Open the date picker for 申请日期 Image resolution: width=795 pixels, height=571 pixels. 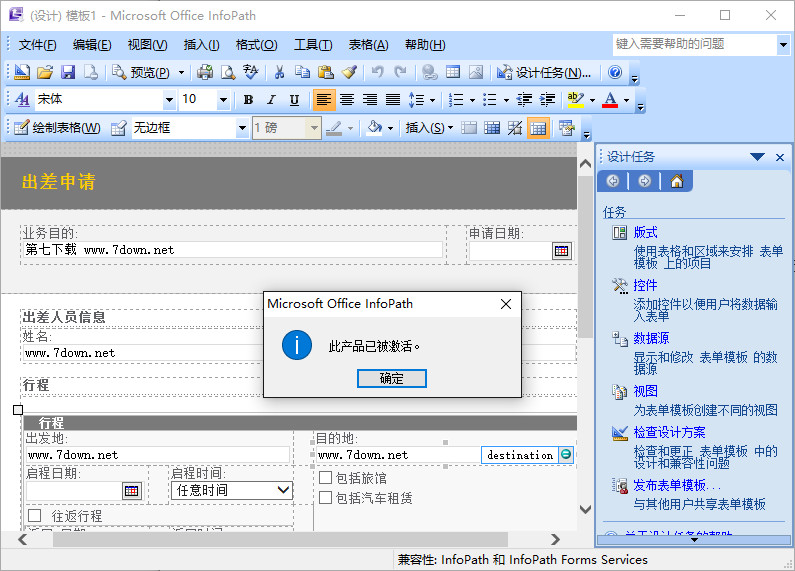[x=561, y=251]
